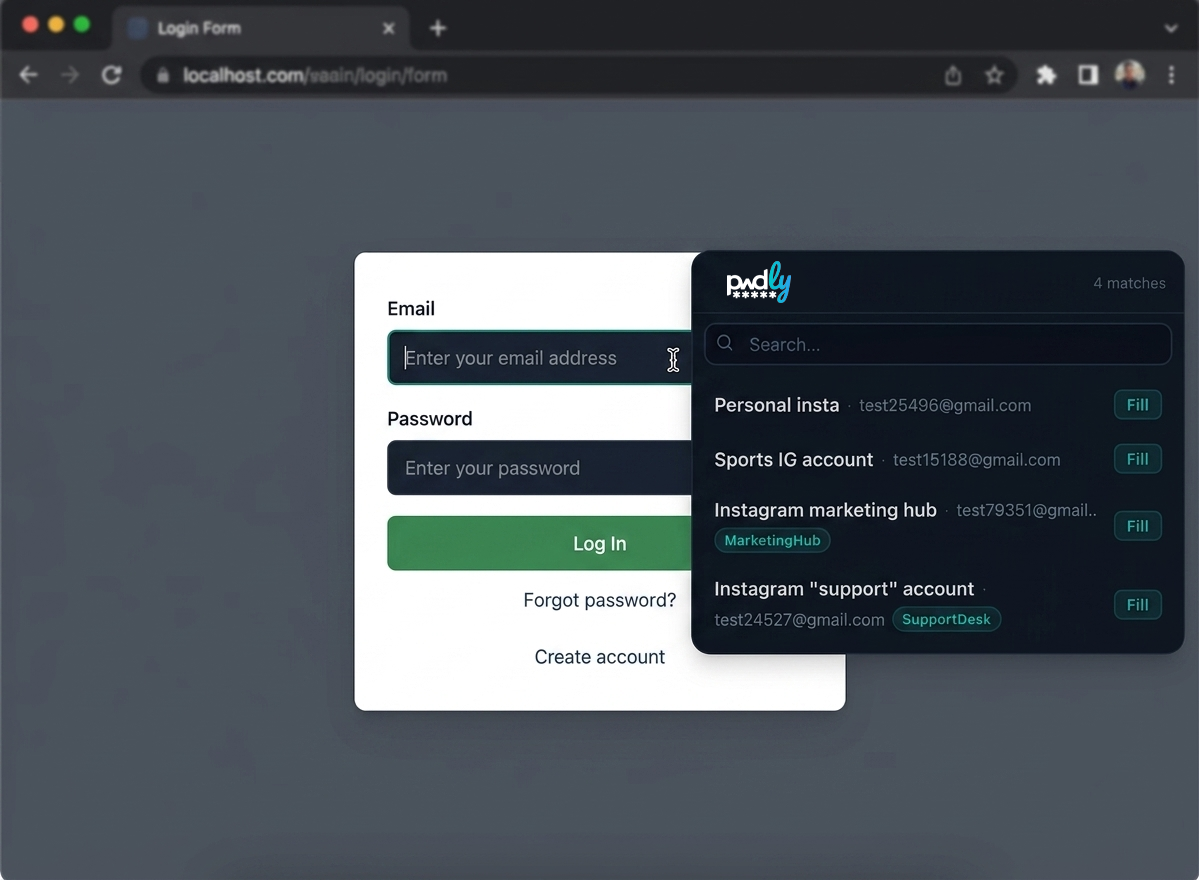Click the Email field label
The width and height of the screenshot is (1199, 880).
pyautogui.click(x=411, y=308)
